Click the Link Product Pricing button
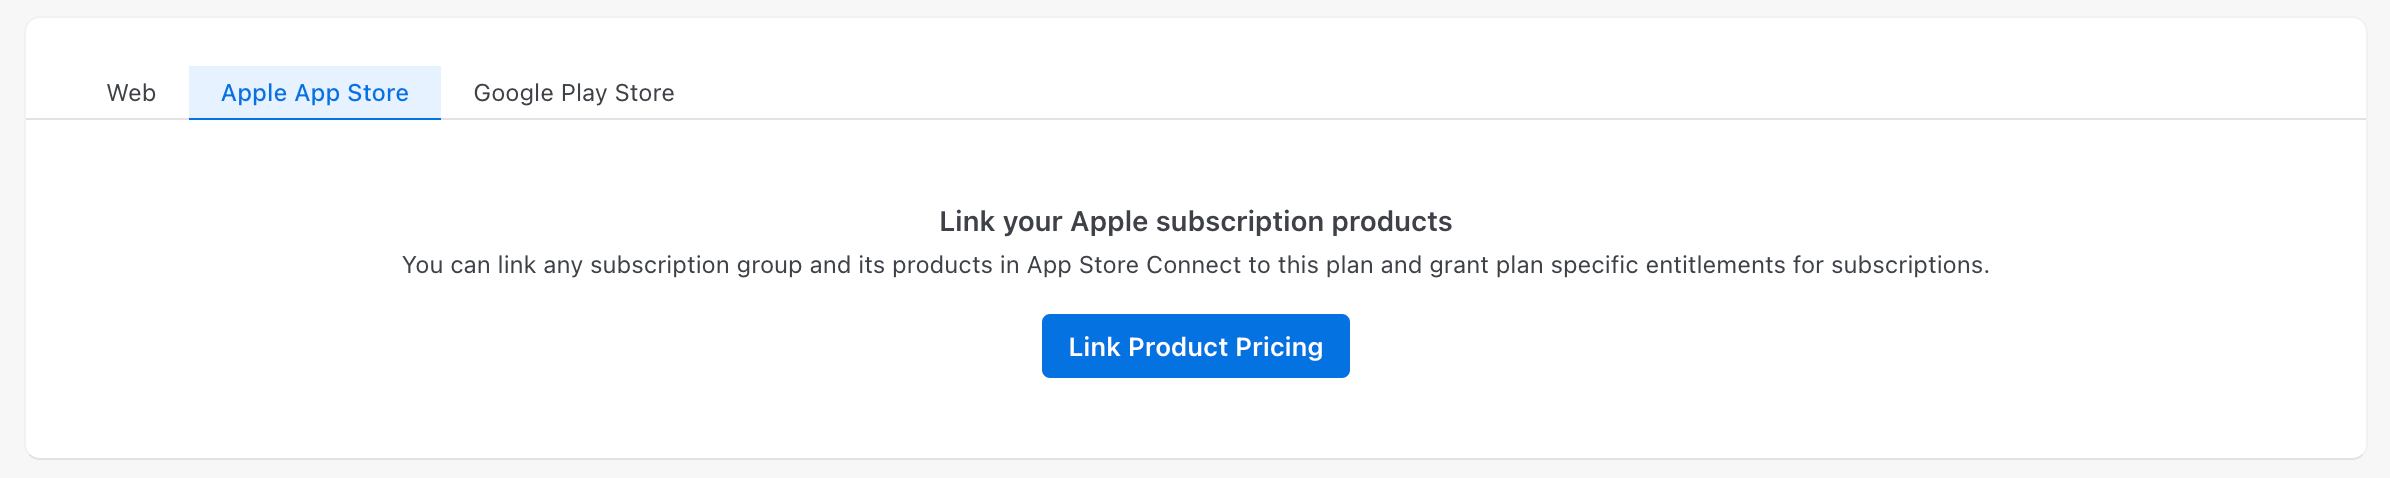The width and height of the screenshot is (2390, 478). (x=1195, y=346)
